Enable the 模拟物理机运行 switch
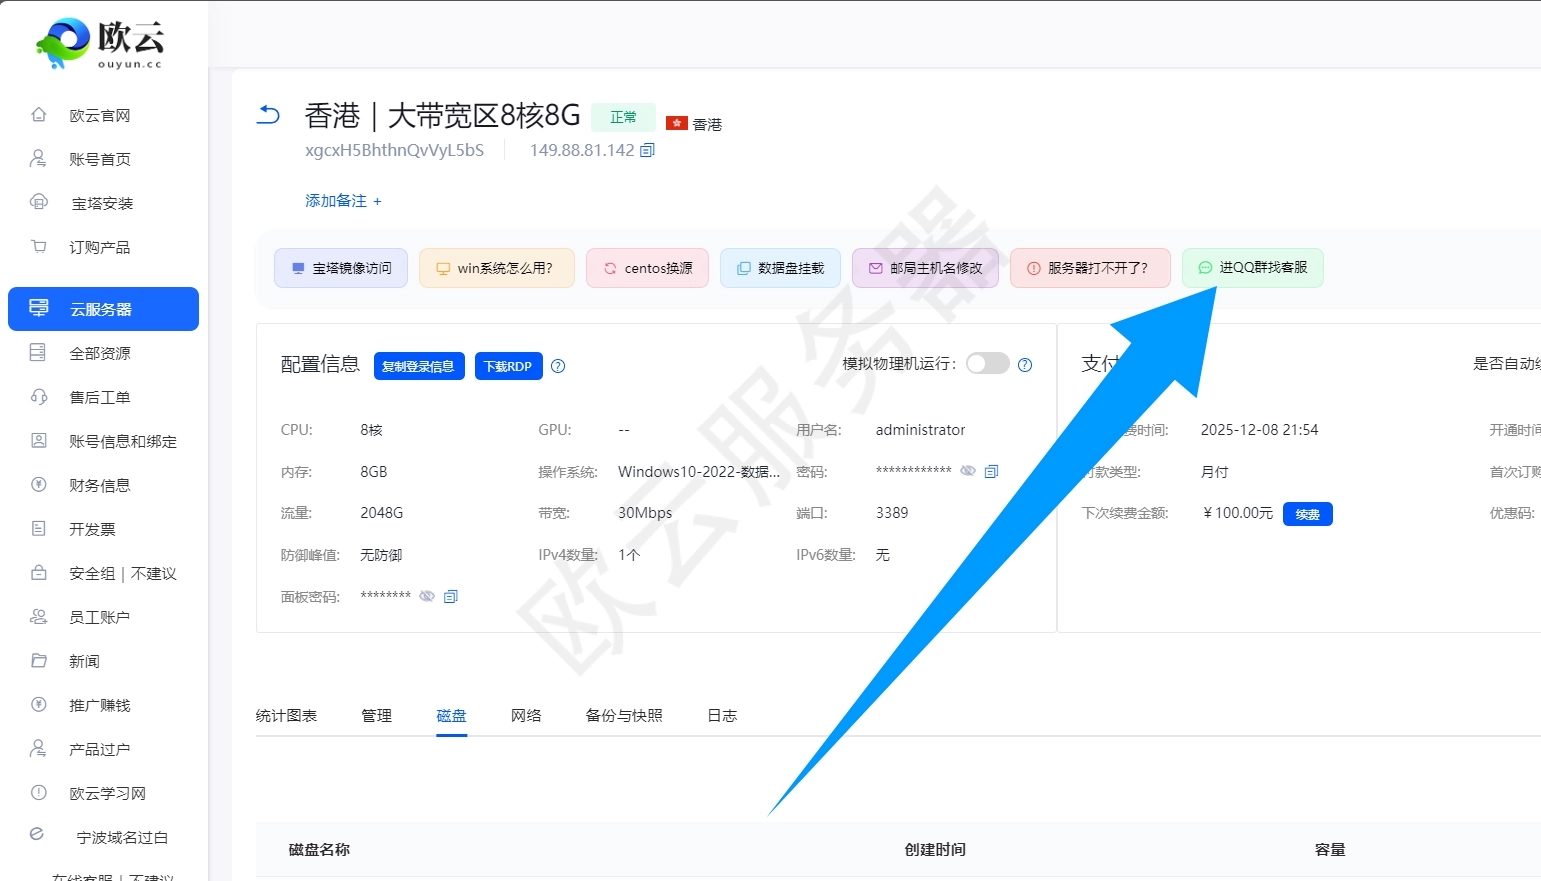This screenshot has height=881, width=1541. (x=988, y=363)
